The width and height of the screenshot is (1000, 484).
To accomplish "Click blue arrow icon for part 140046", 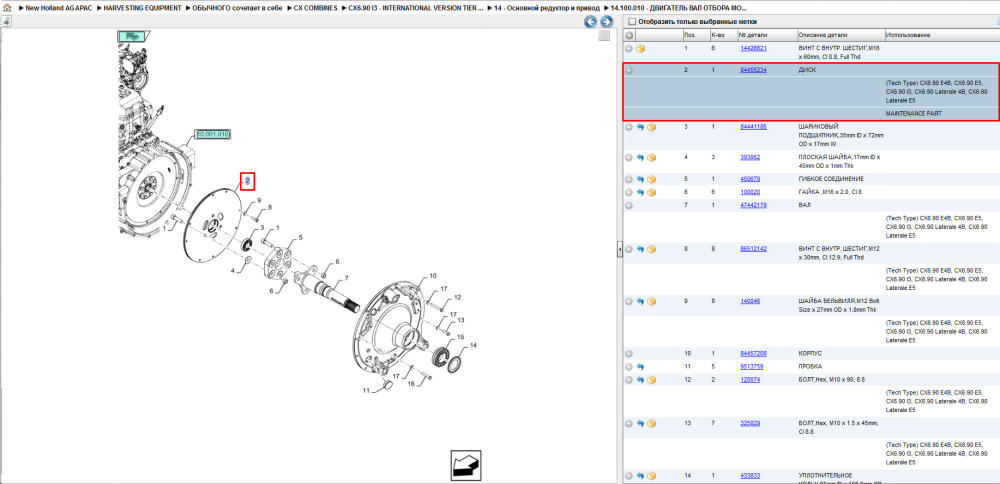I will click(x=641, y=301).
